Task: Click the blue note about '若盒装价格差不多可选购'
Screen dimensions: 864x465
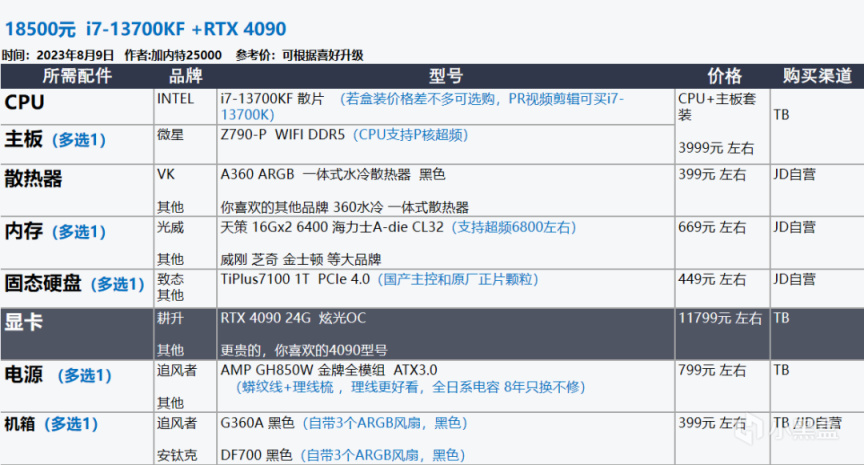Action: point(422,106)
